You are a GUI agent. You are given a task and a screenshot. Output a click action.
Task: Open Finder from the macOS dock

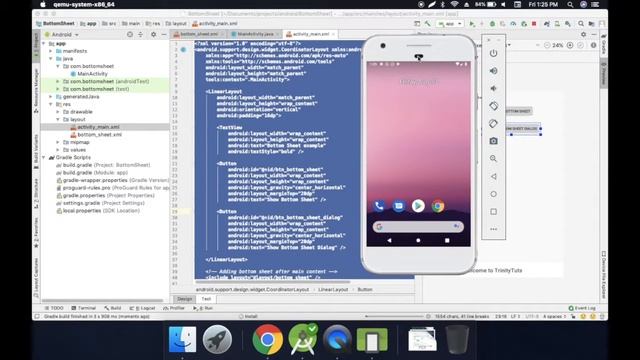click(x=182, y=339)
